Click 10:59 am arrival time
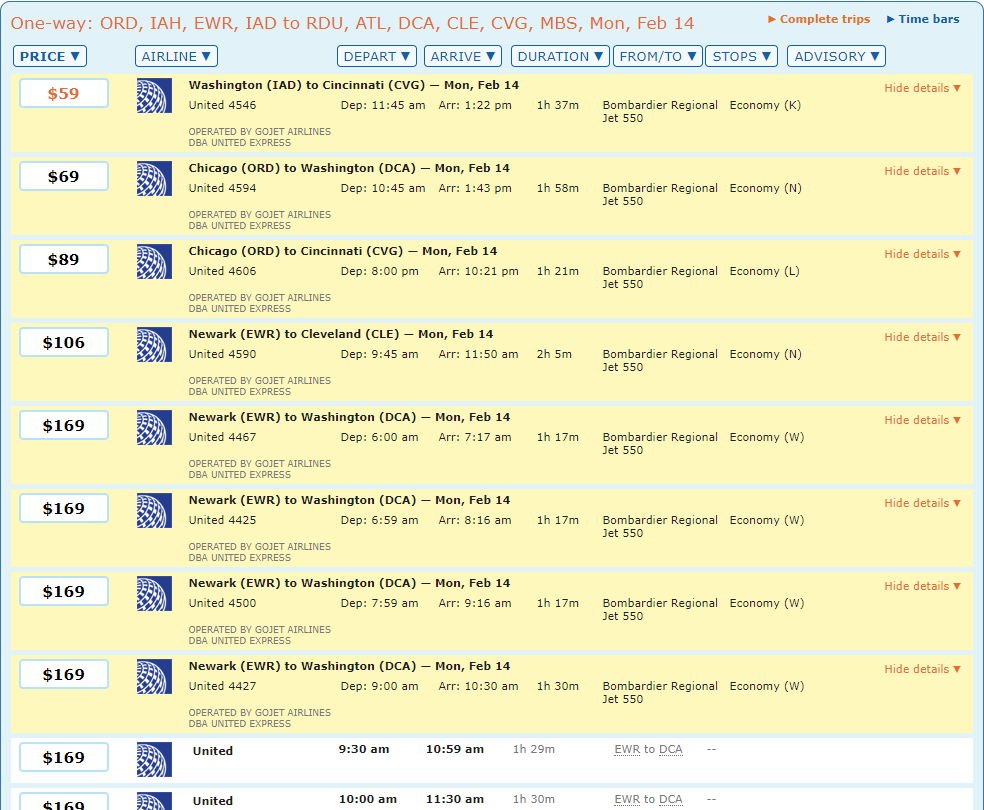This screenshot has width=984, height=810. click(455, 749)
